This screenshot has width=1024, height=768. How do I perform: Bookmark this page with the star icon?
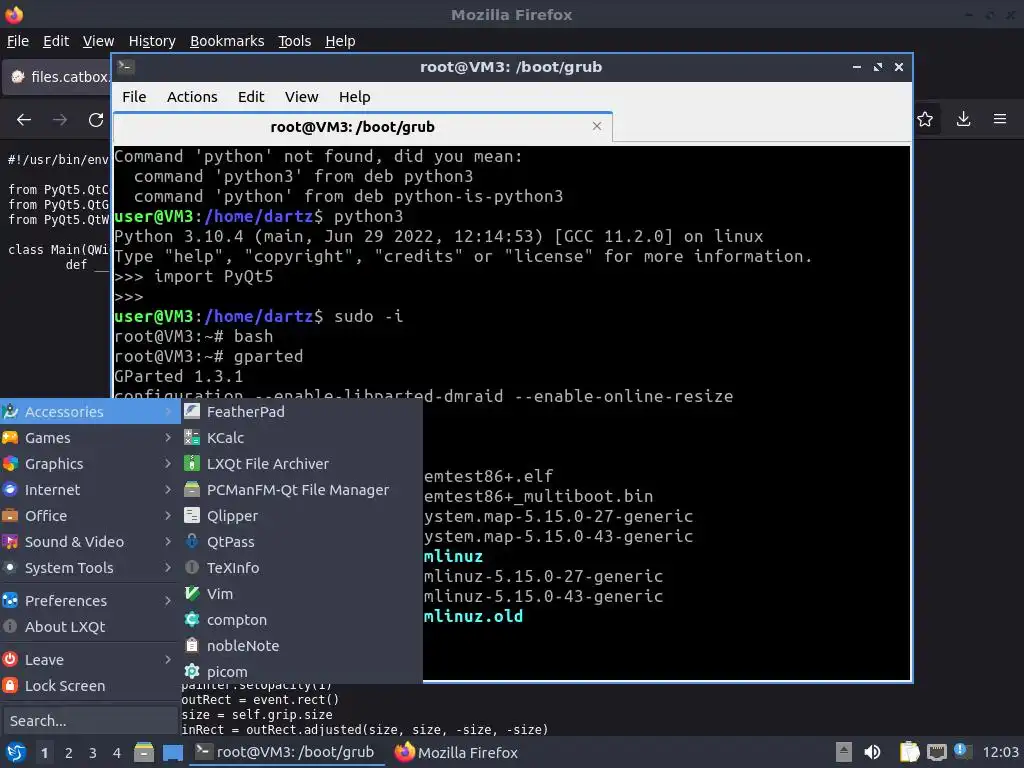[x=925, y=119]
